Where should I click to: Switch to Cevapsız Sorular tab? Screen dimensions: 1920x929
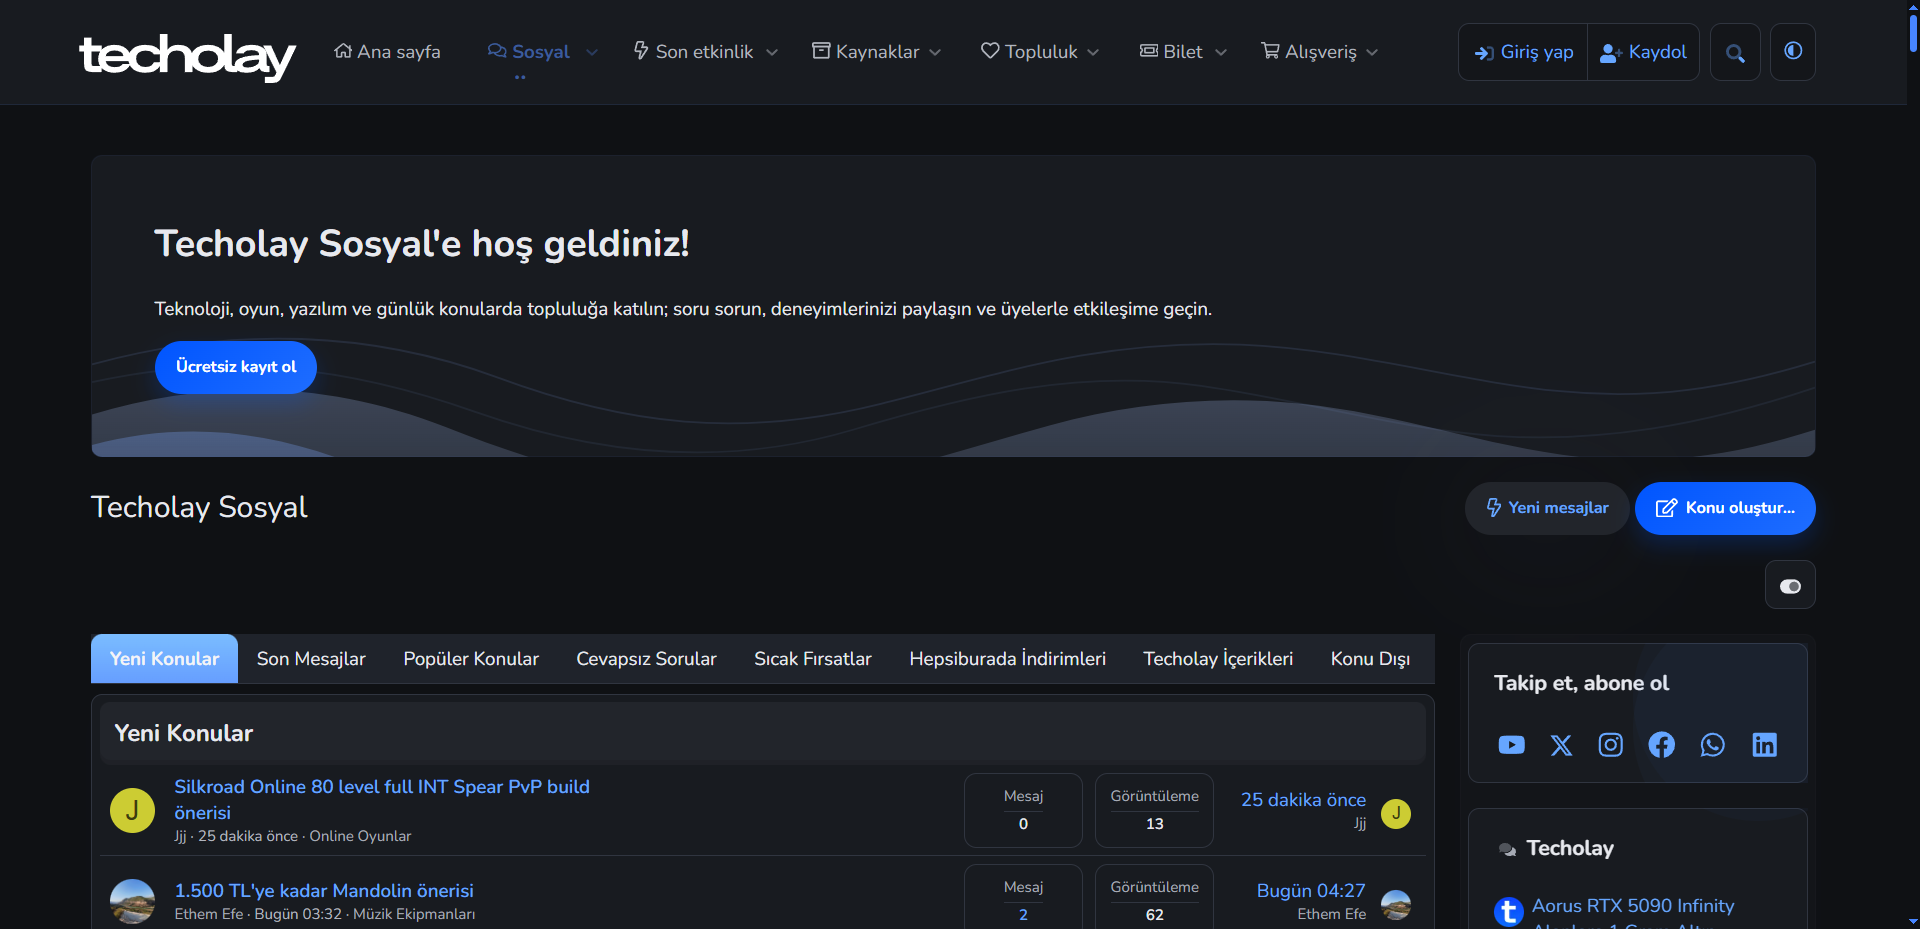[646, 659]
